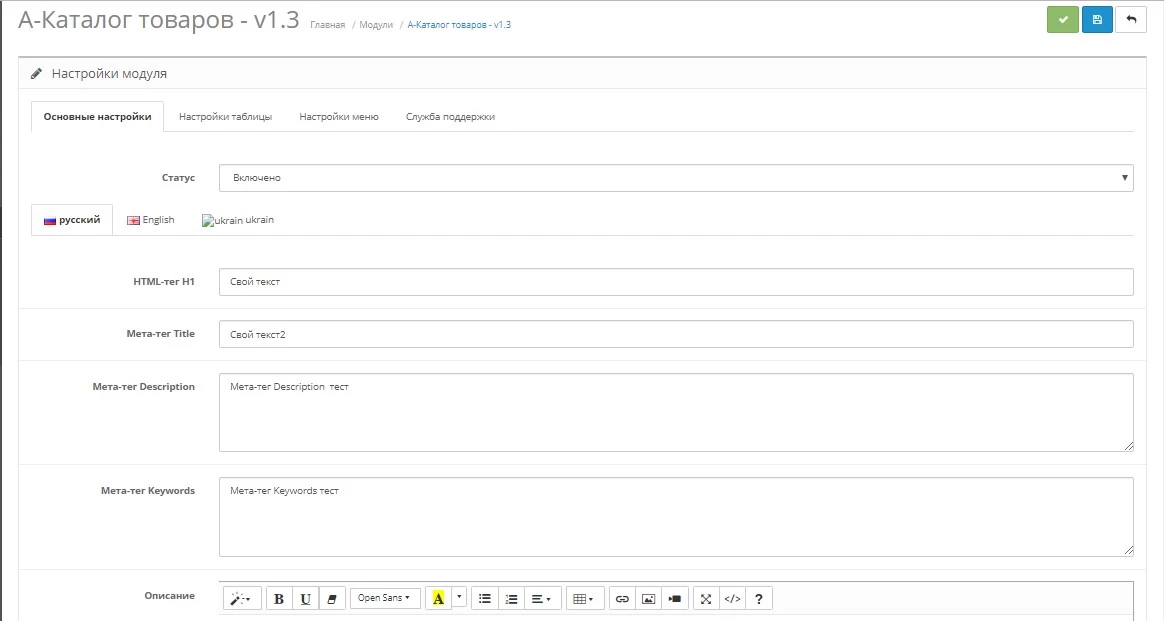Viewport: 1164px width, 621px height.
Task: Toggle underline formatting in editor
Action: (305, 599)
